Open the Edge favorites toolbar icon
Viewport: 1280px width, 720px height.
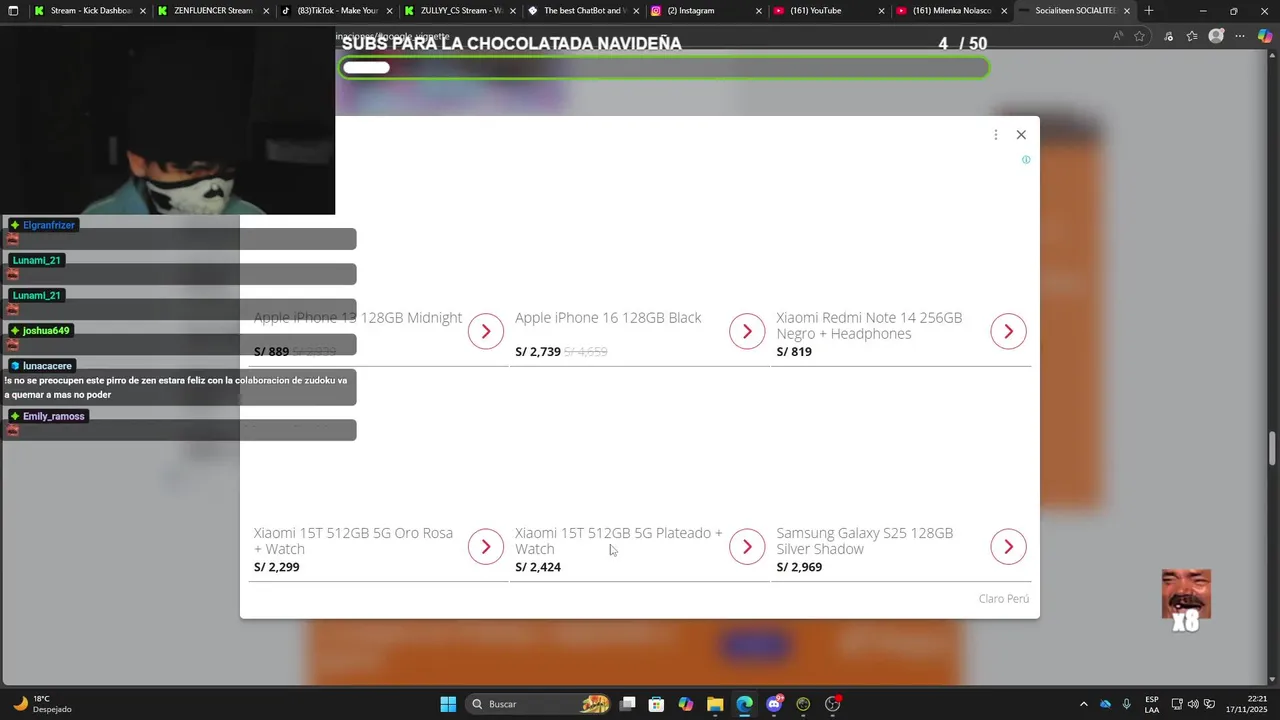pos(1192,36)
